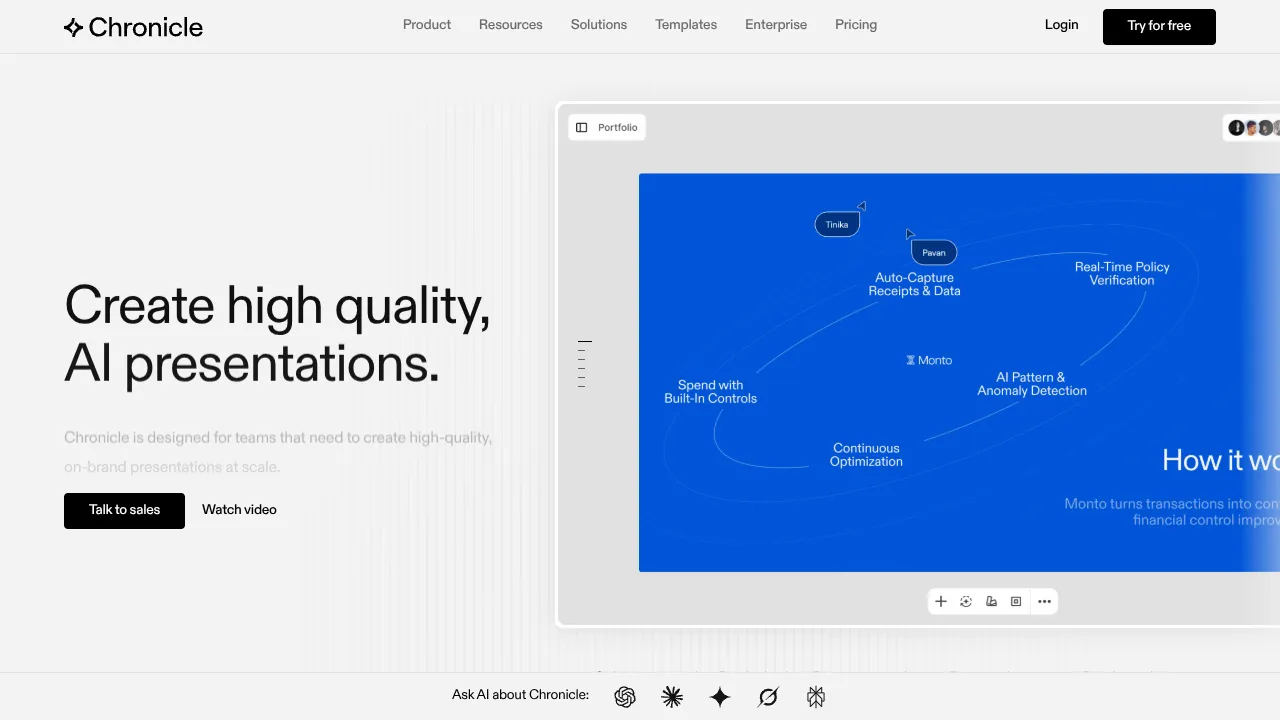Click the collaborator avatar stack
This screenshot has width=1280, height=720.
(1253, 127)
